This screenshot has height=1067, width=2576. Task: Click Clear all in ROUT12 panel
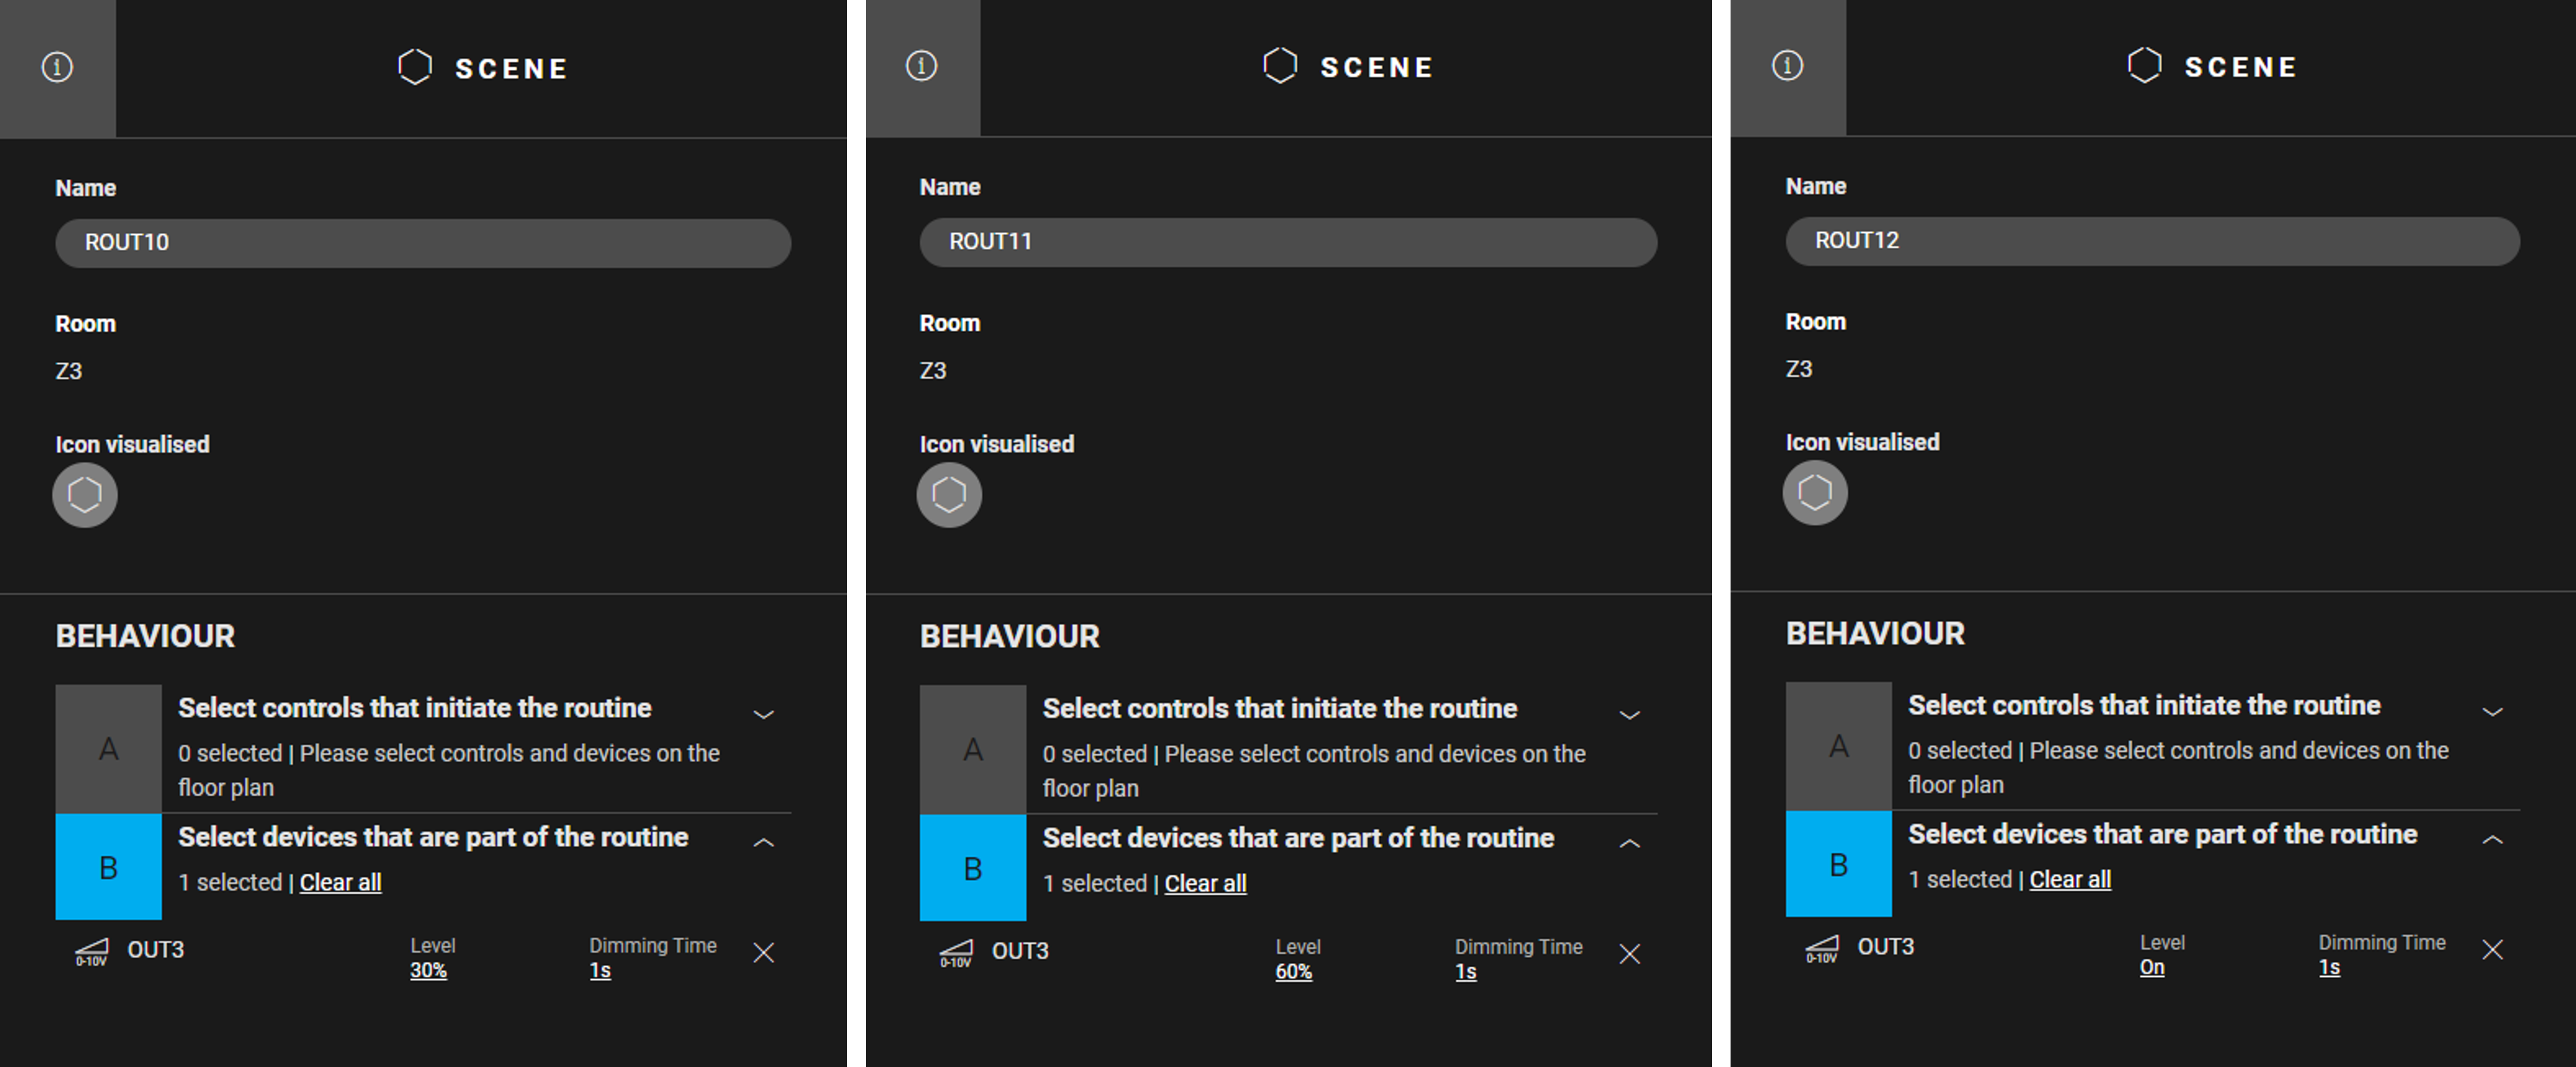(2070, 880)
